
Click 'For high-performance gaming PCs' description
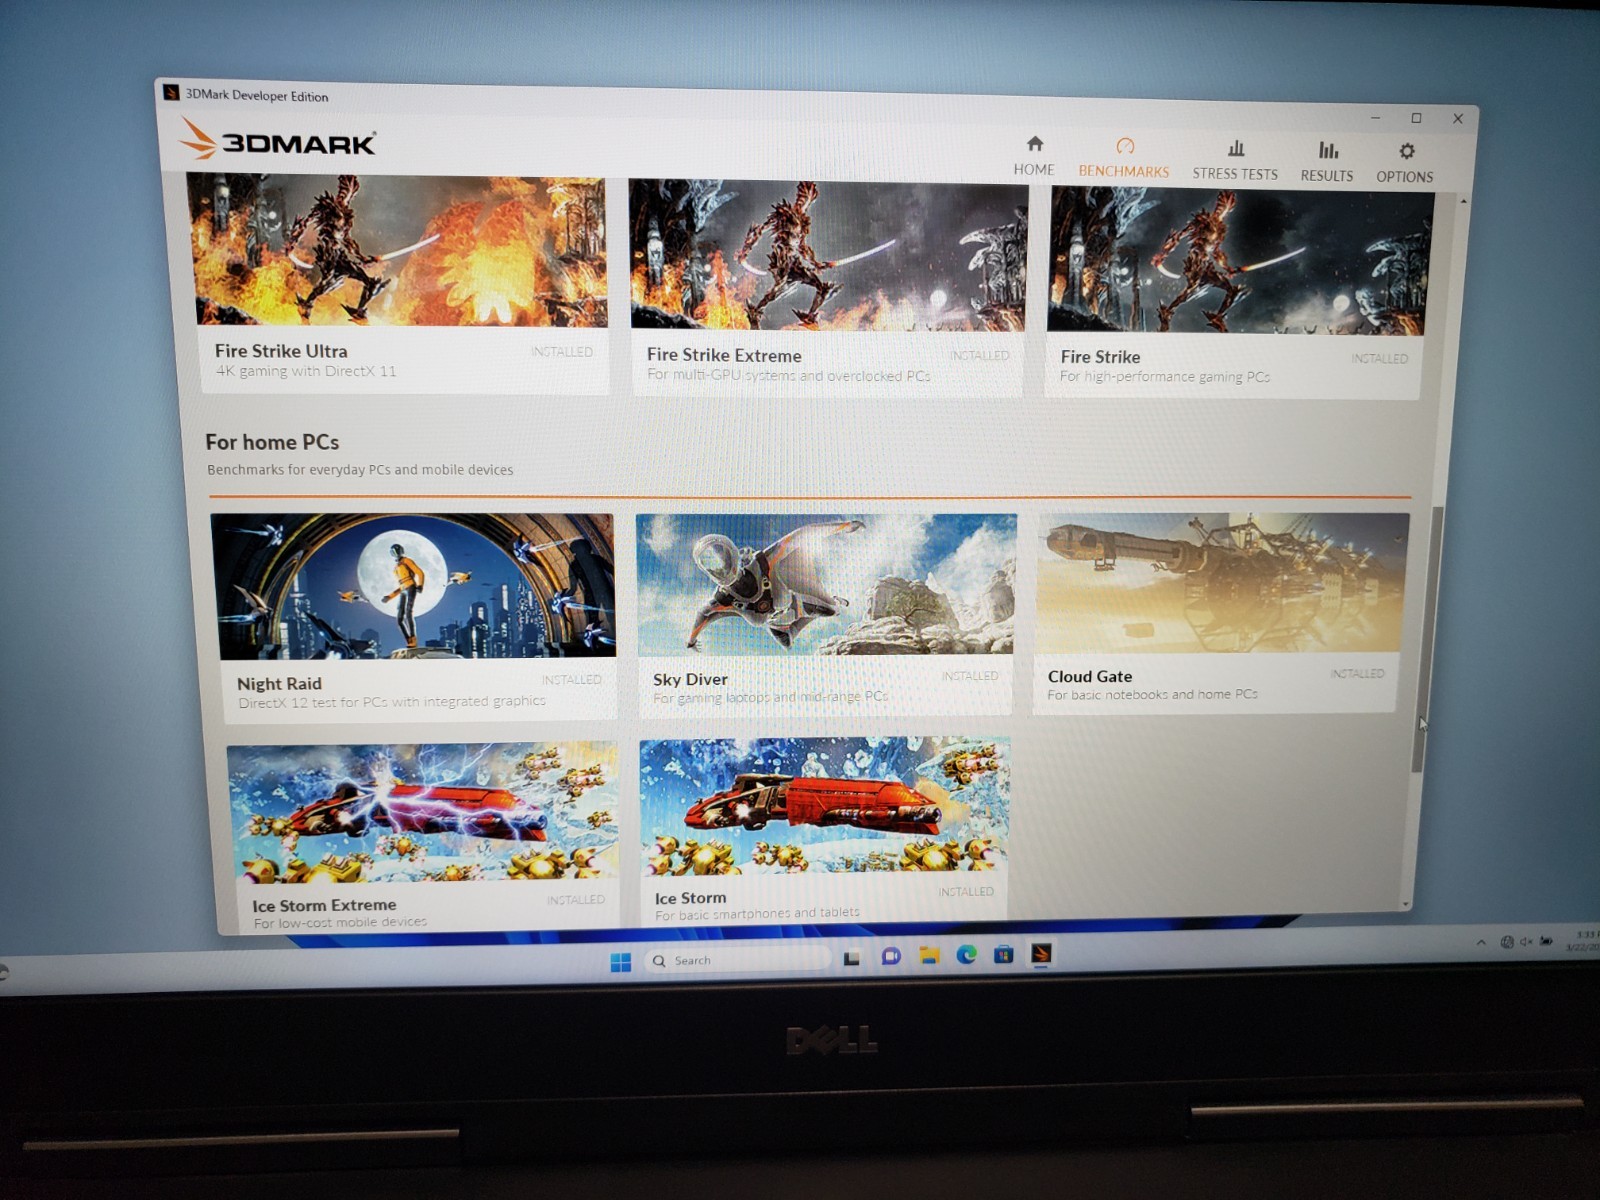(1165, 377)
